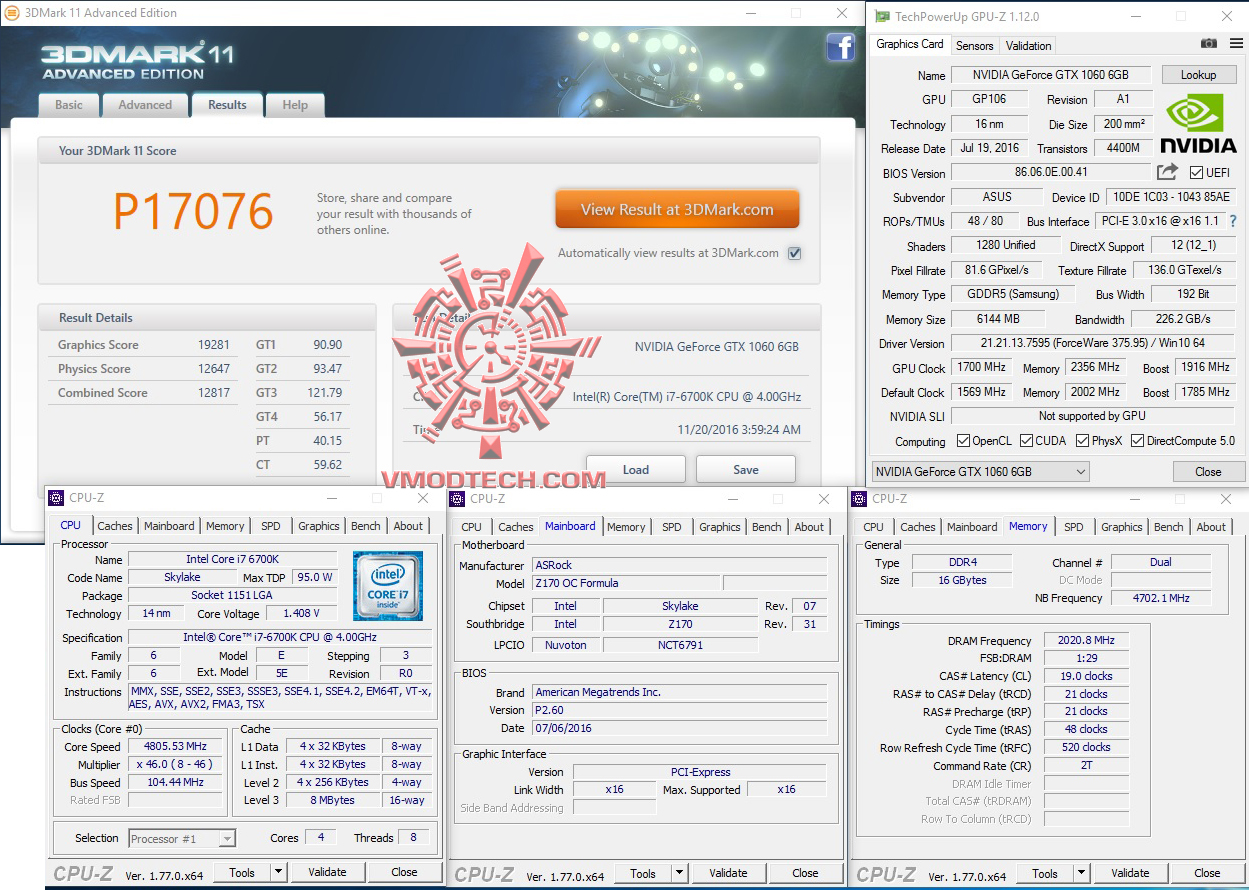The image size is (1249, 890).
Task: Click the CPU-Z icon in the title bar
Action: tap(57, 498)
